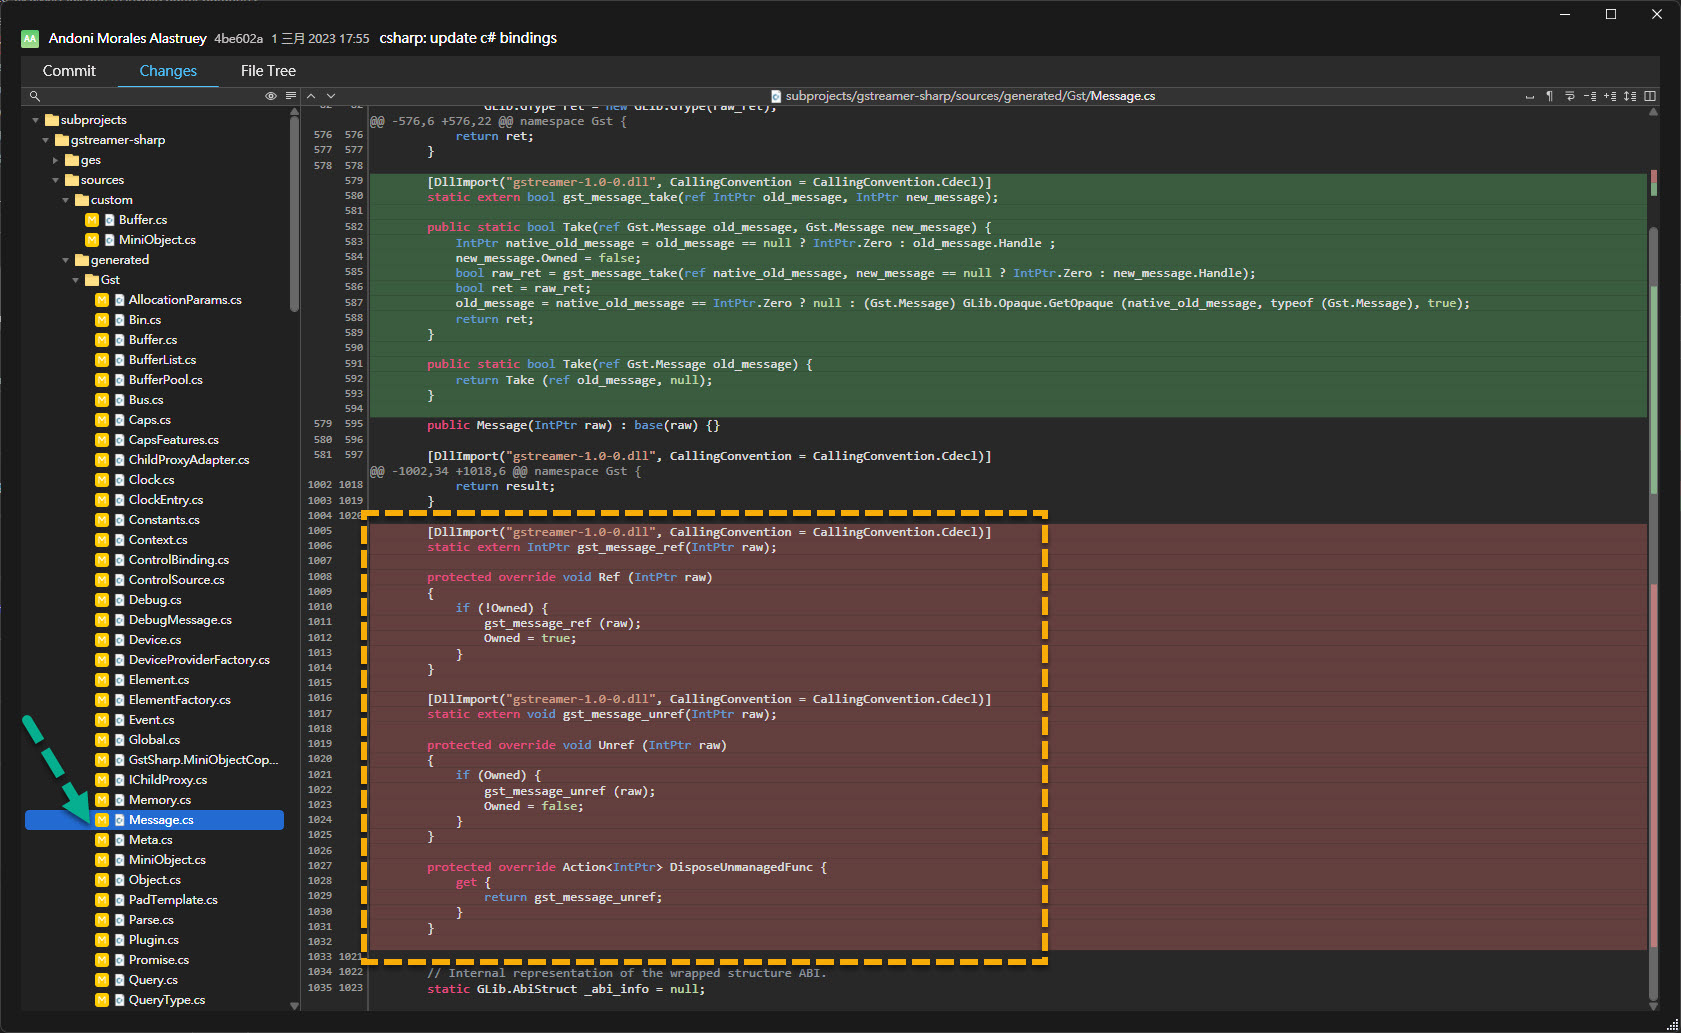Jump to previous change arrow

(x=311, y=96)
